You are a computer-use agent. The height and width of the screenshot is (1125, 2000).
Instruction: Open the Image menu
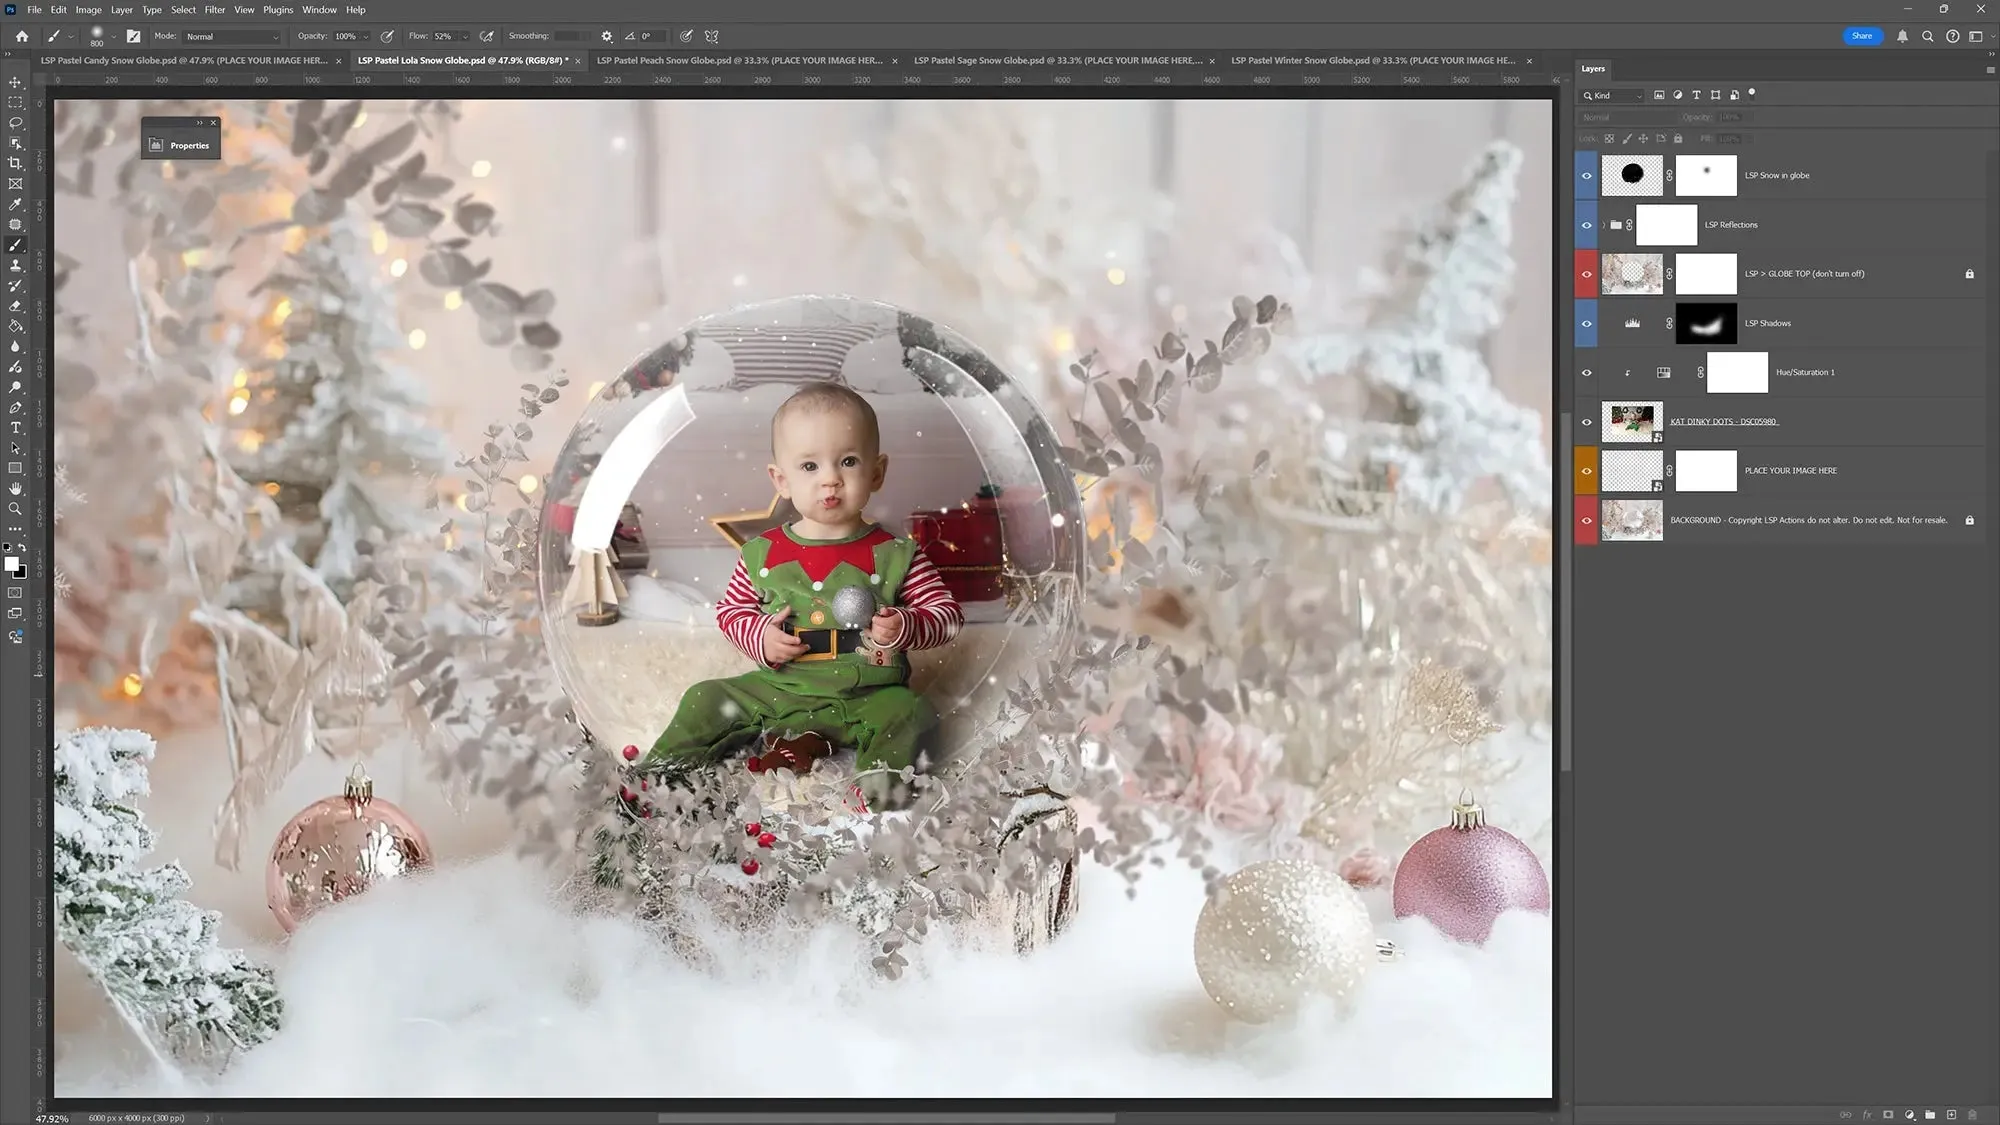88,9
